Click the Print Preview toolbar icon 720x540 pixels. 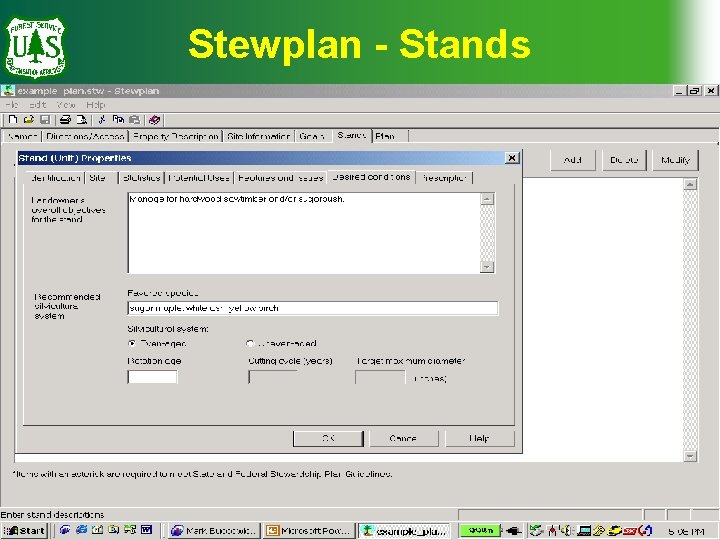(x=81, y=120)
